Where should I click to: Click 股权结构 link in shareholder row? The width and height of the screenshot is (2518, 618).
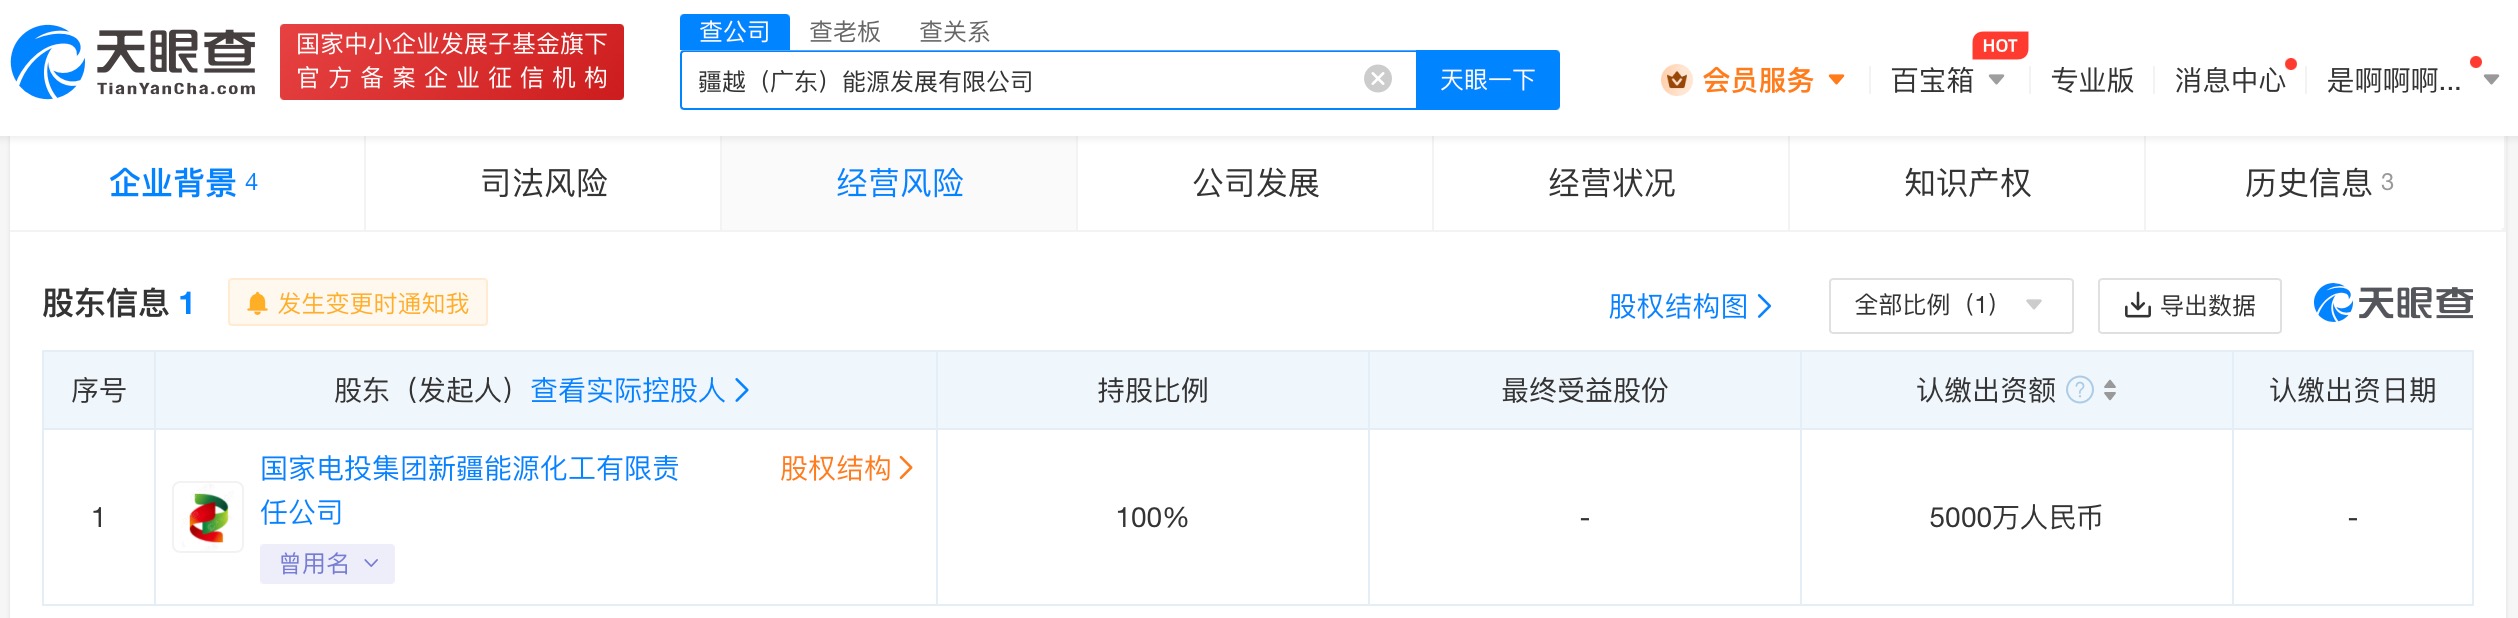click(x=846, y=468)
